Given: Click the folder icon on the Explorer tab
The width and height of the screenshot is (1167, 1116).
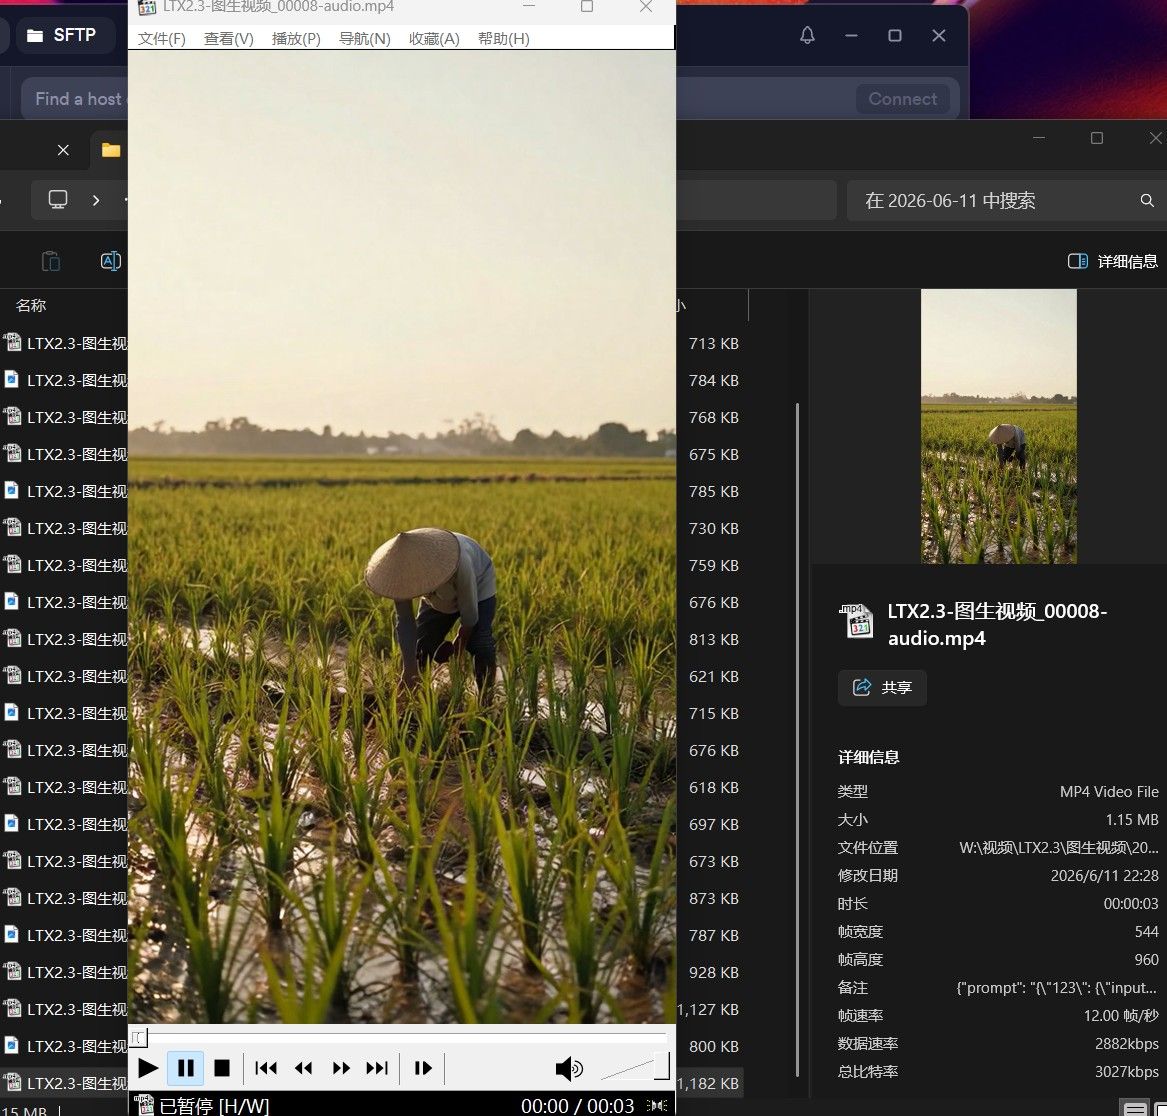Looking at the screenshot, I should (x=111, y=150).
